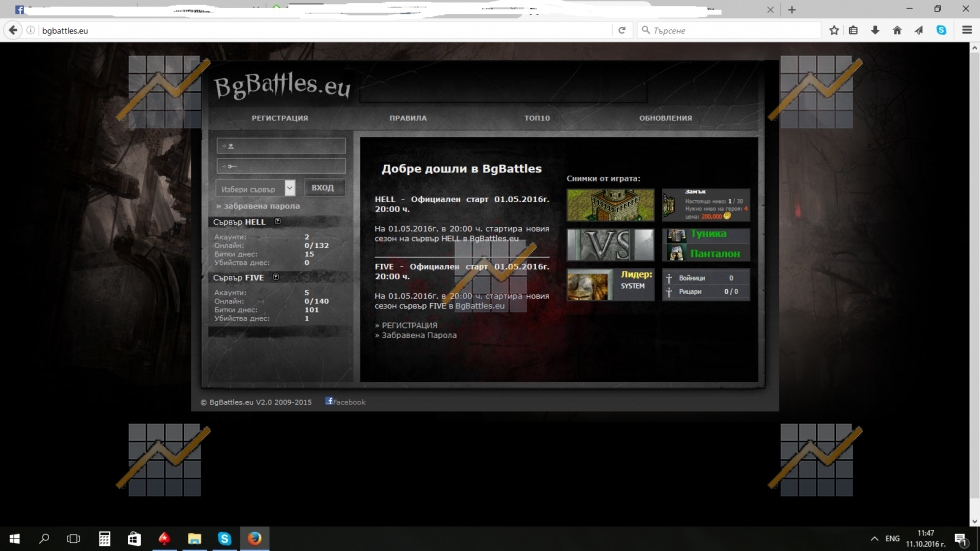Click the address bar with bgbattles.eu
This screenshot has width=980, height=551.
(325, 30)
